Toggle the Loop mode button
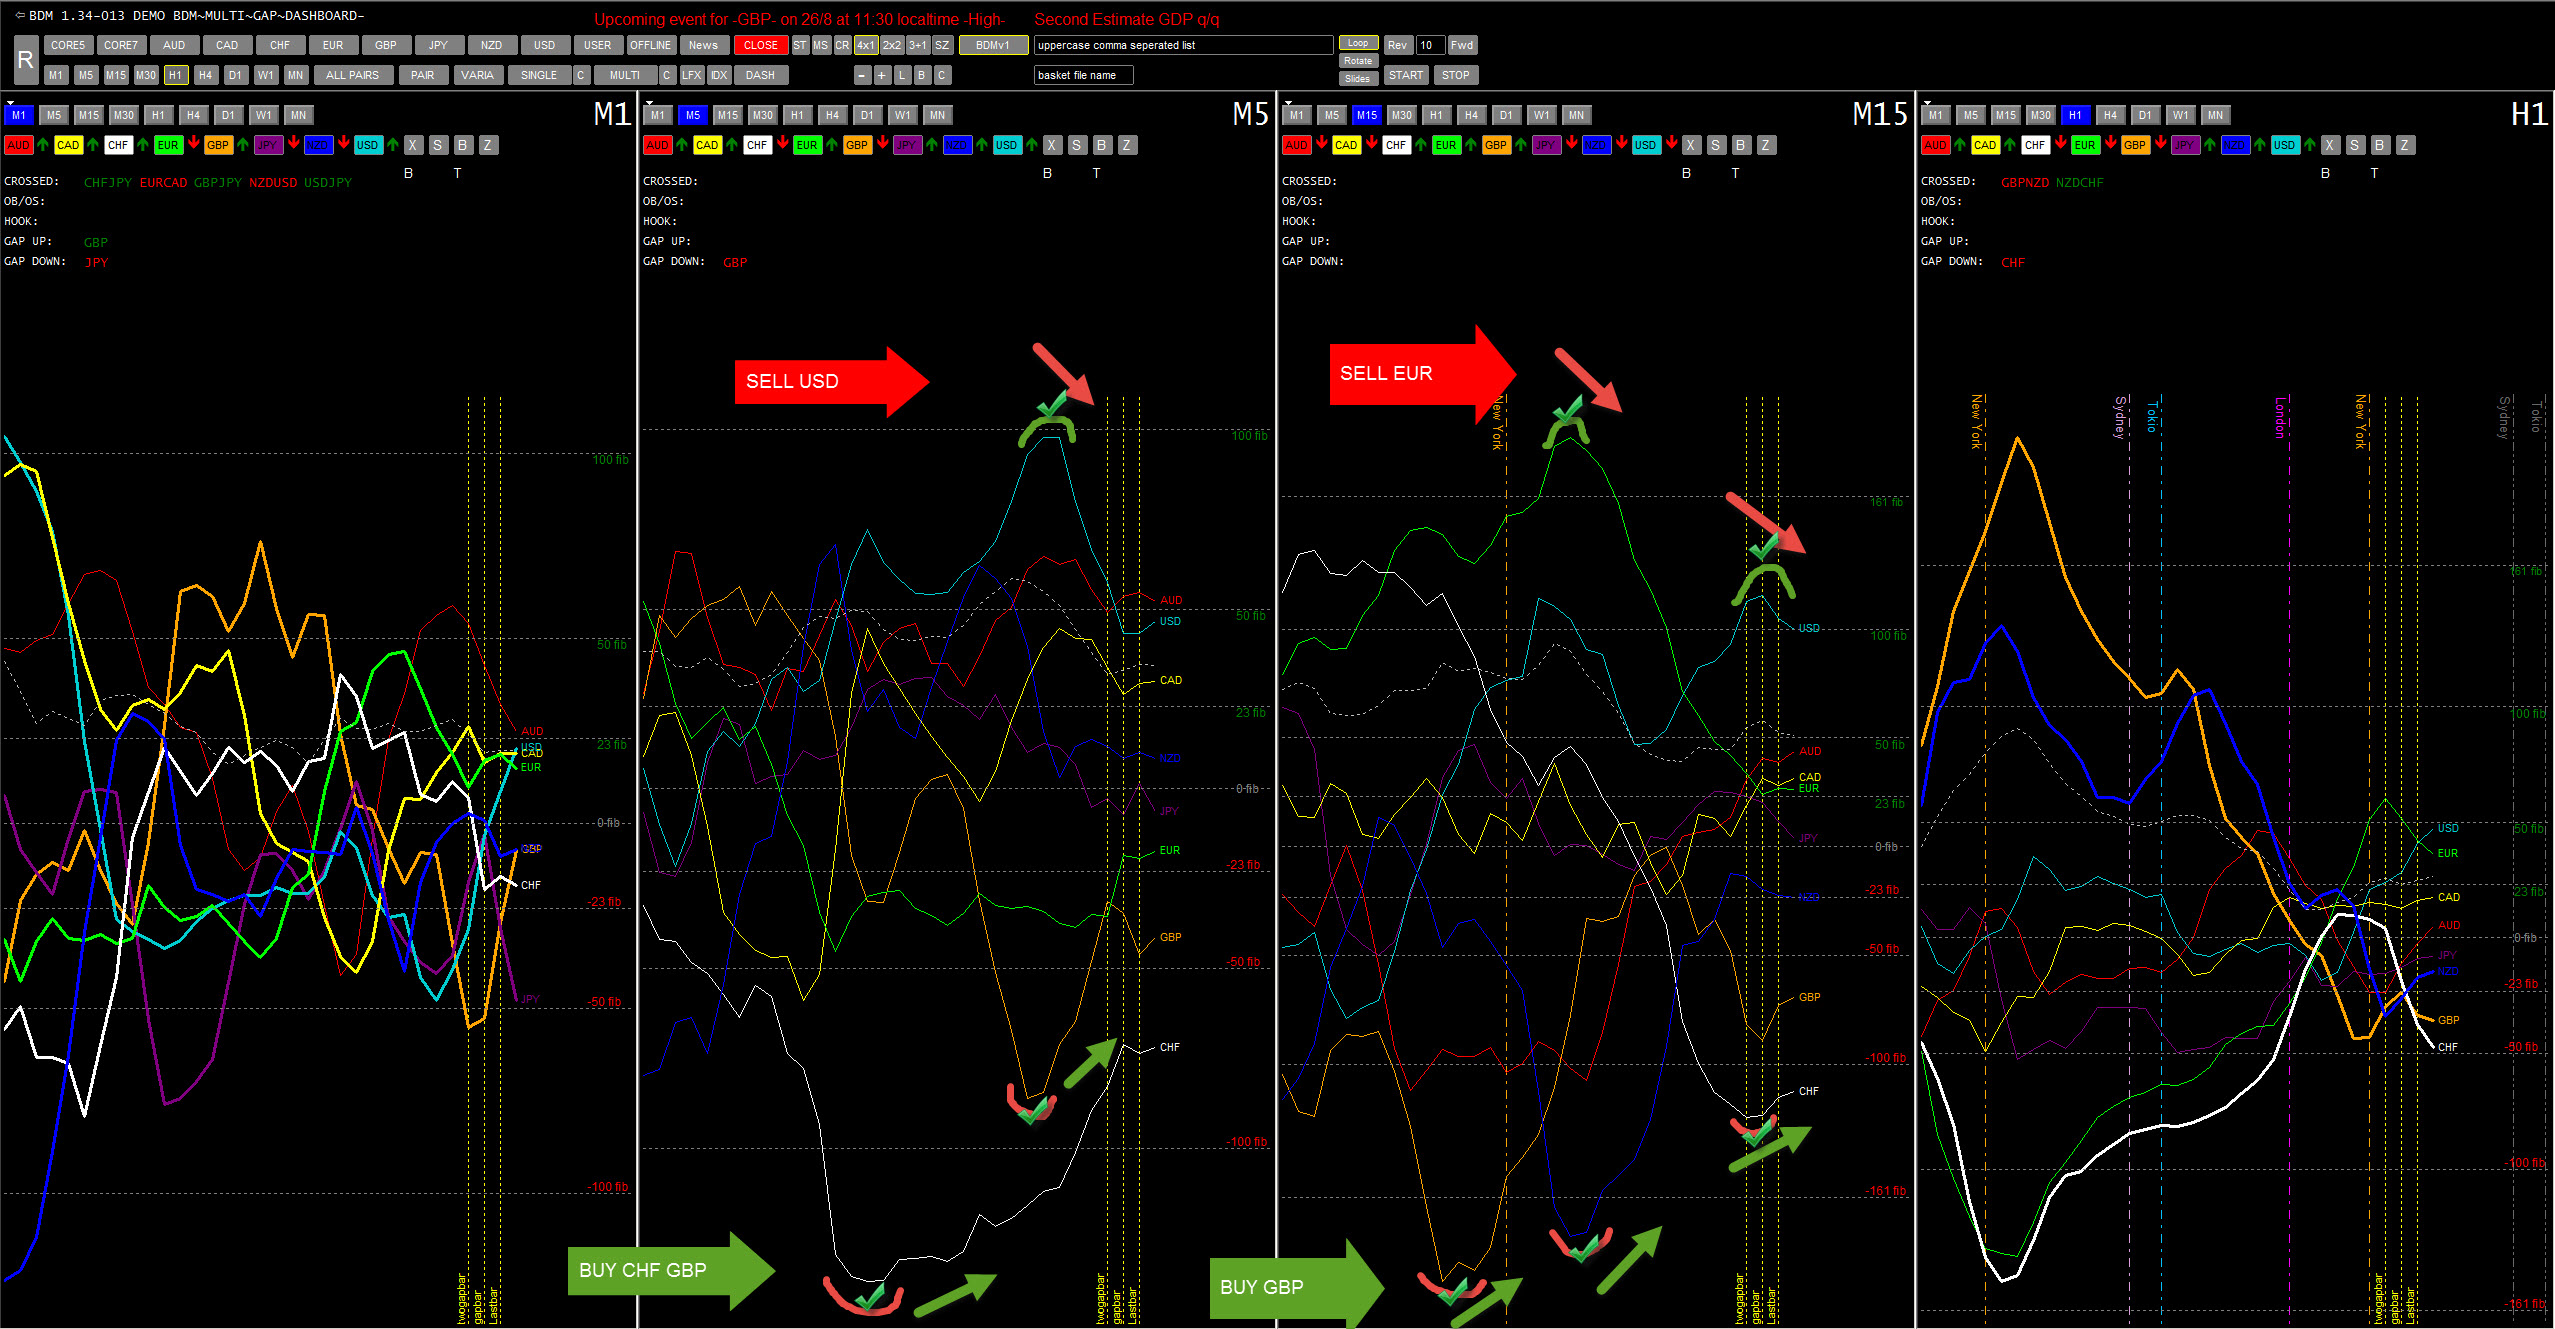The image size is (2555, 1329). [1358, 43]
